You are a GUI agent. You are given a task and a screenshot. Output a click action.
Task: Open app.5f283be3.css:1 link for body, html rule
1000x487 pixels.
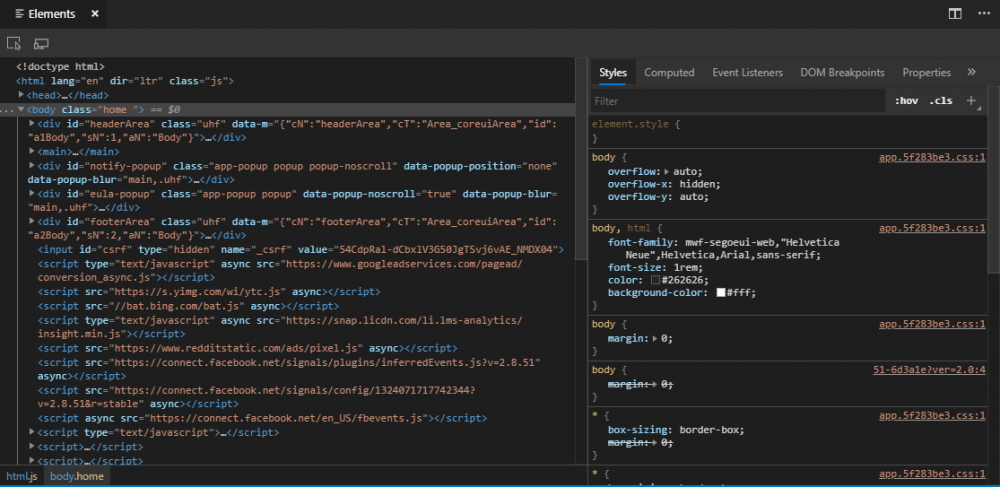coord(932,228)
